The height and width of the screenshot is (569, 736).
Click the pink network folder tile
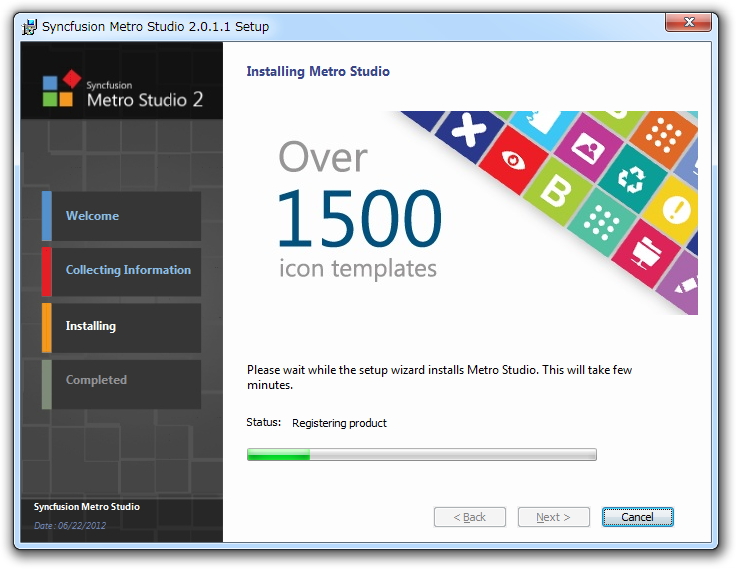(645, 254)
